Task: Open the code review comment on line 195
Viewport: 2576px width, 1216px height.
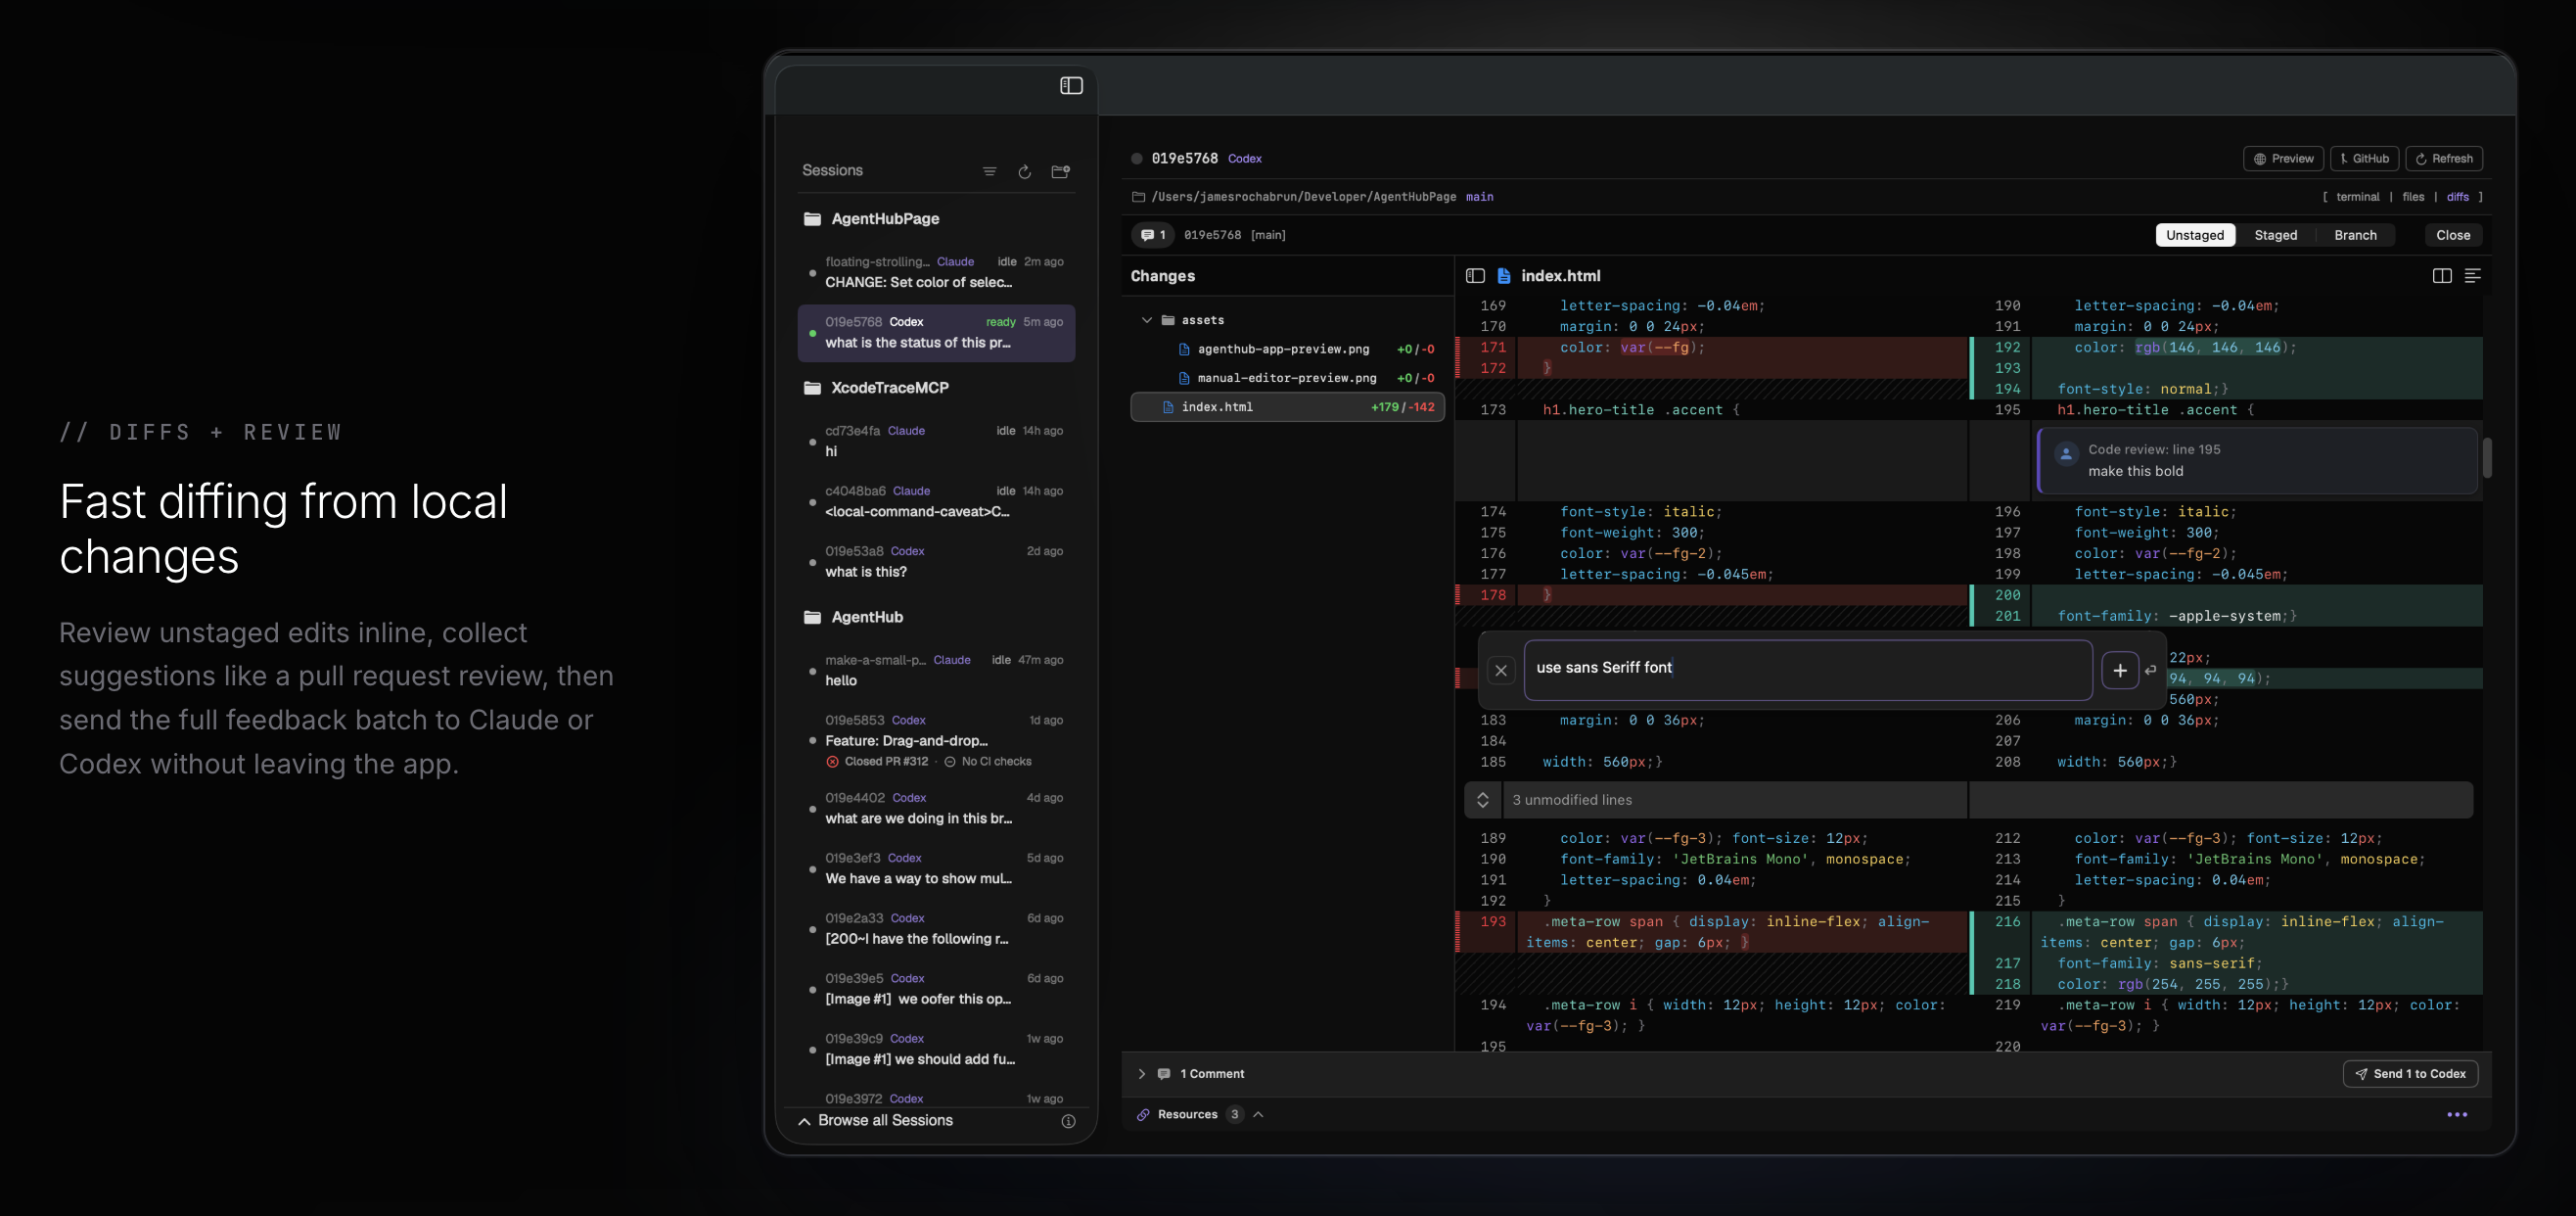Action: [2257, 461]
